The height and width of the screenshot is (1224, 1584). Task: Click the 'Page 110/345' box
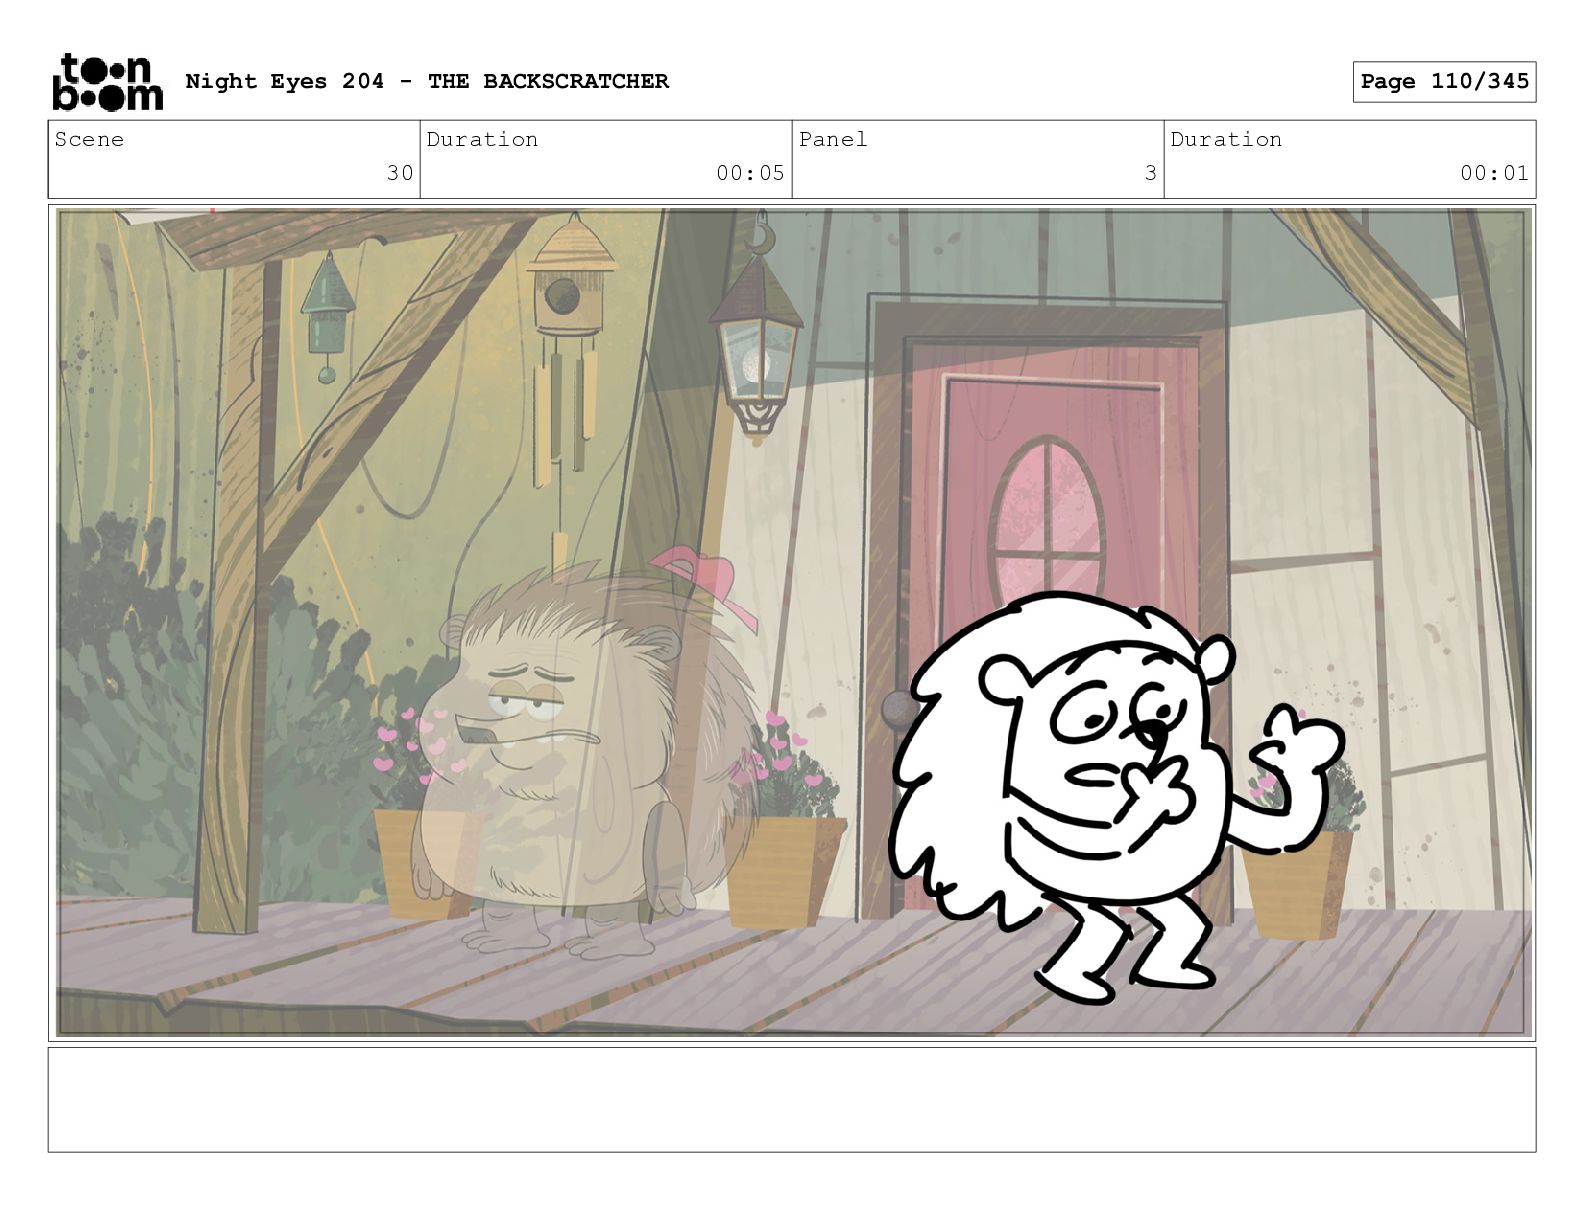click(1444, 82)
